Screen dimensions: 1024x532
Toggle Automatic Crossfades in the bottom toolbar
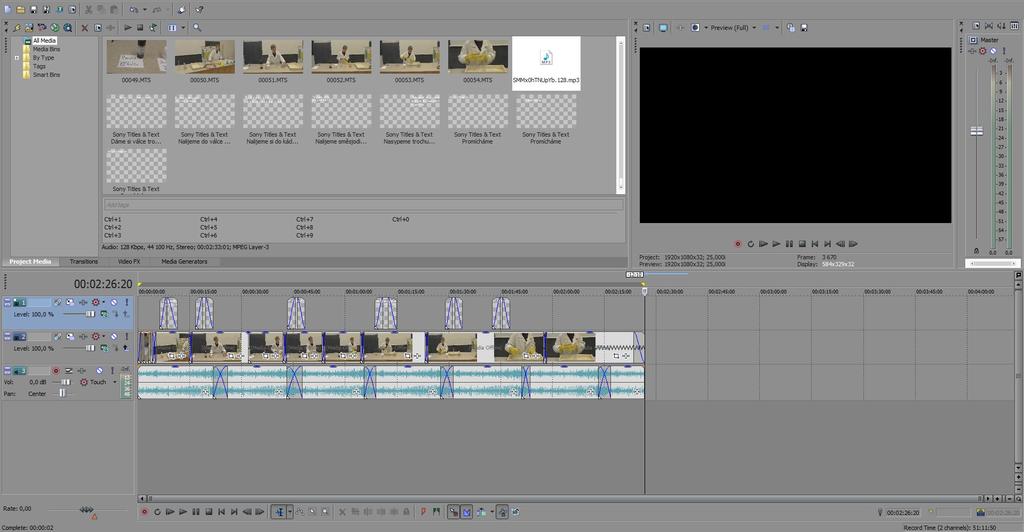[466, 512]
